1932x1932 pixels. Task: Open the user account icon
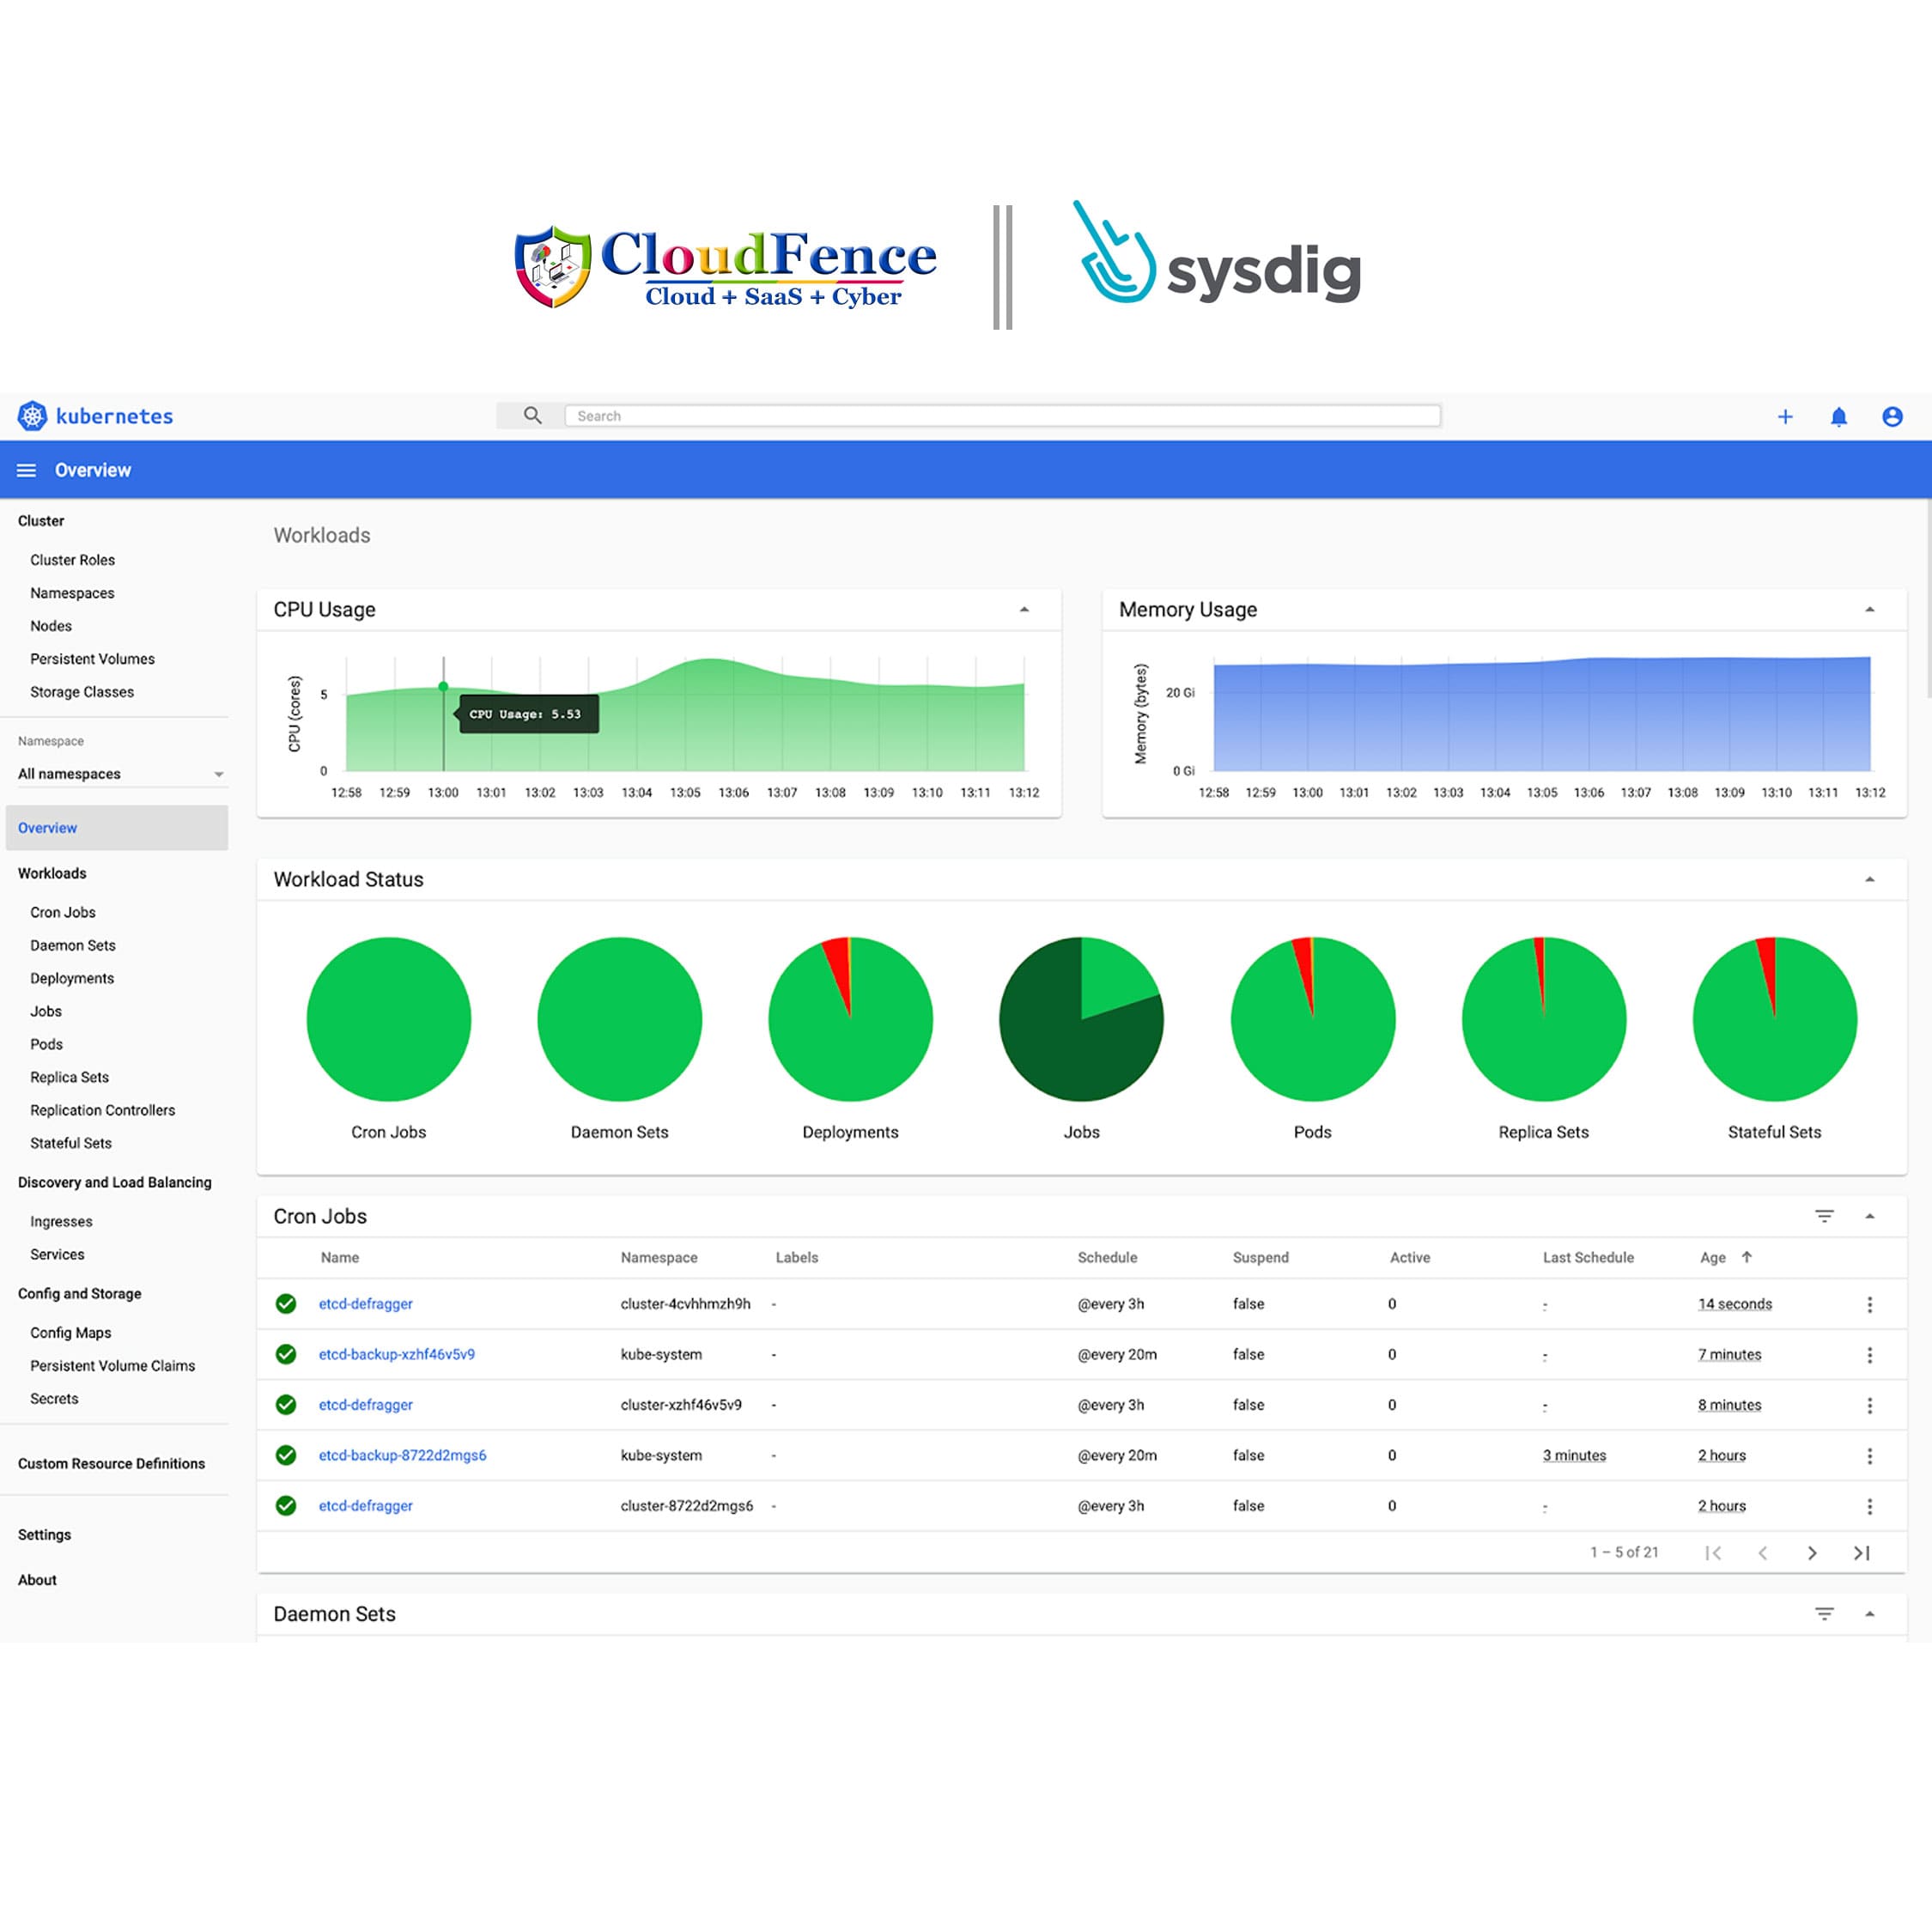tap(1892, 417)
